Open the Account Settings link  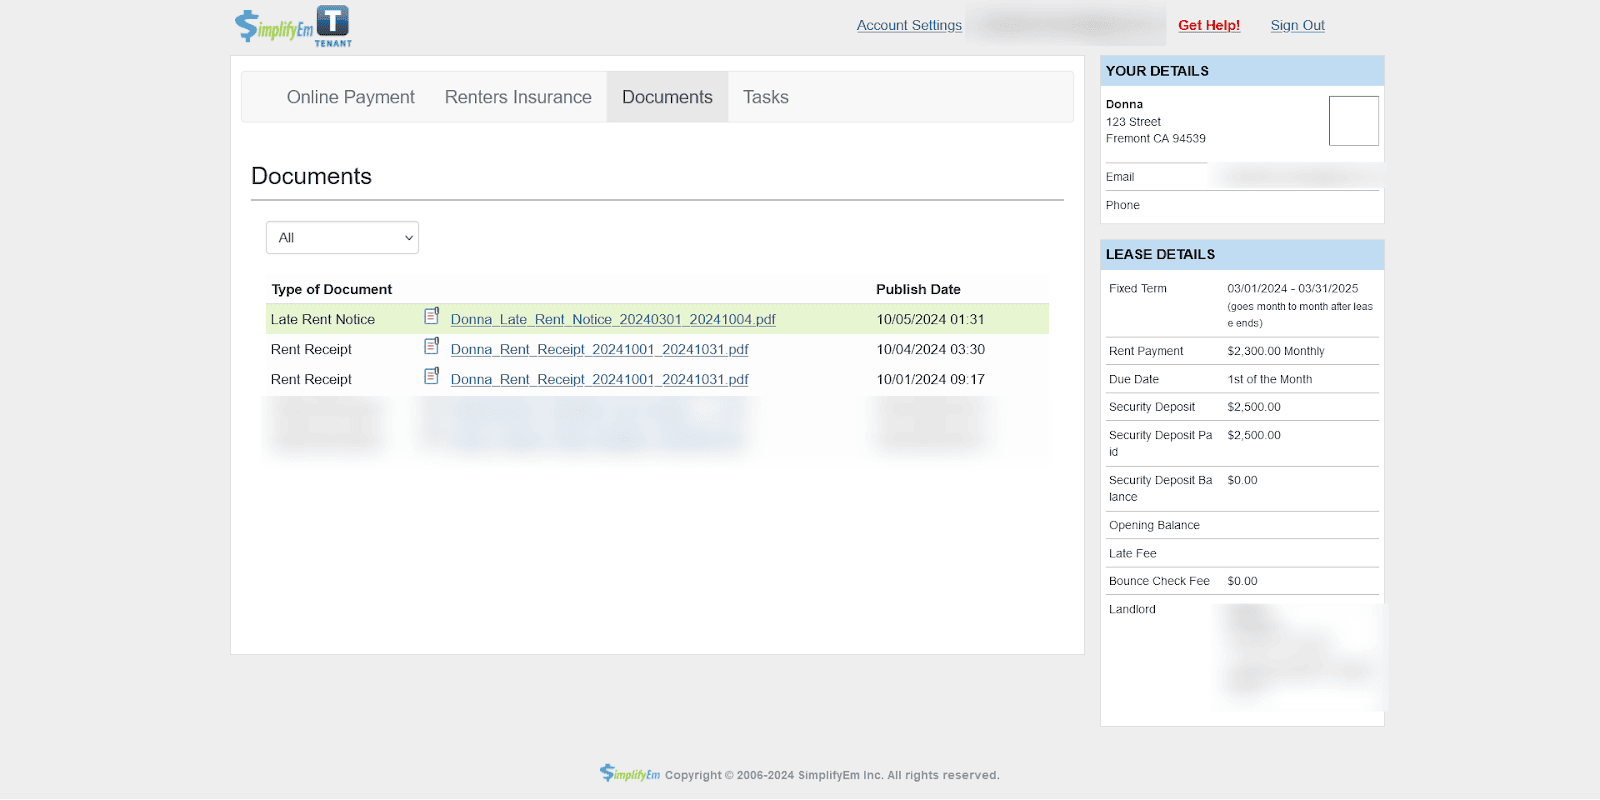point(909,25)
